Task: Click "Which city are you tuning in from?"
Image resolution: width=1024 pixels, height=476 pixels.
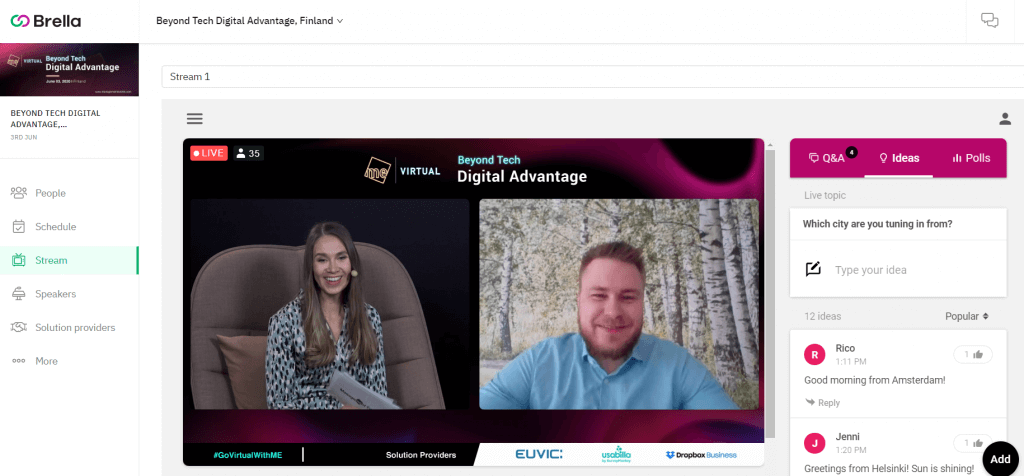Action: click(877, 223)
